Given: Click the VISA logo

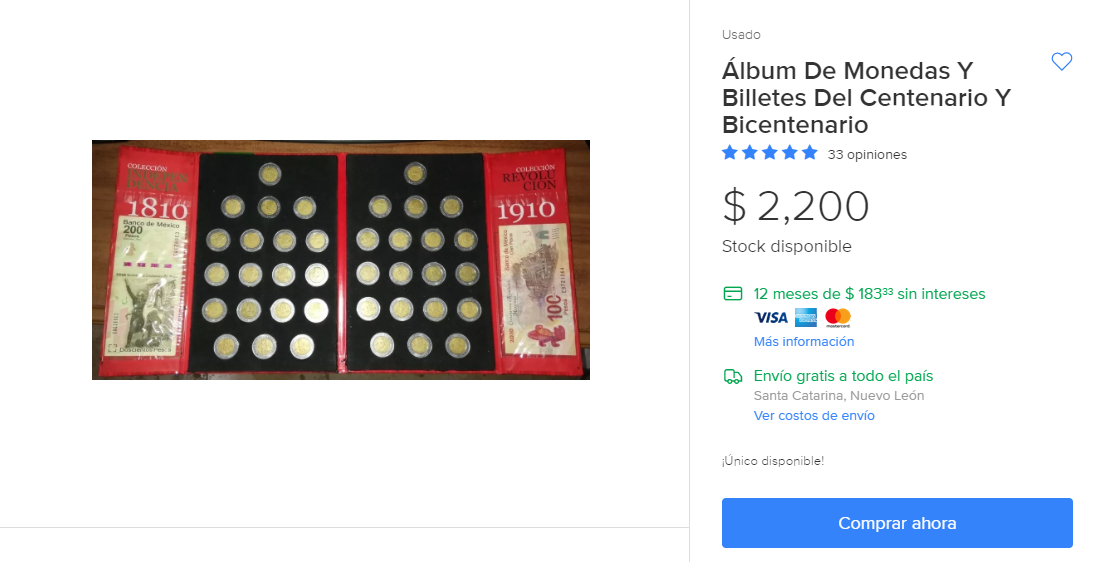Looking at the screenshot, I should [771, 318].
